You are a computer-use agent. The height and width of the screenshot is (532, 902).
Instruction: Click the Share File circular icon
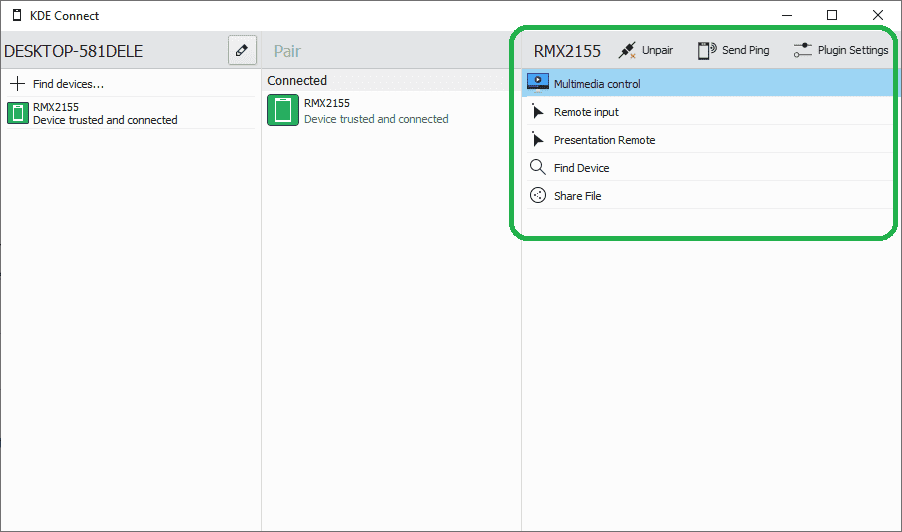click(x=538, y=196)
